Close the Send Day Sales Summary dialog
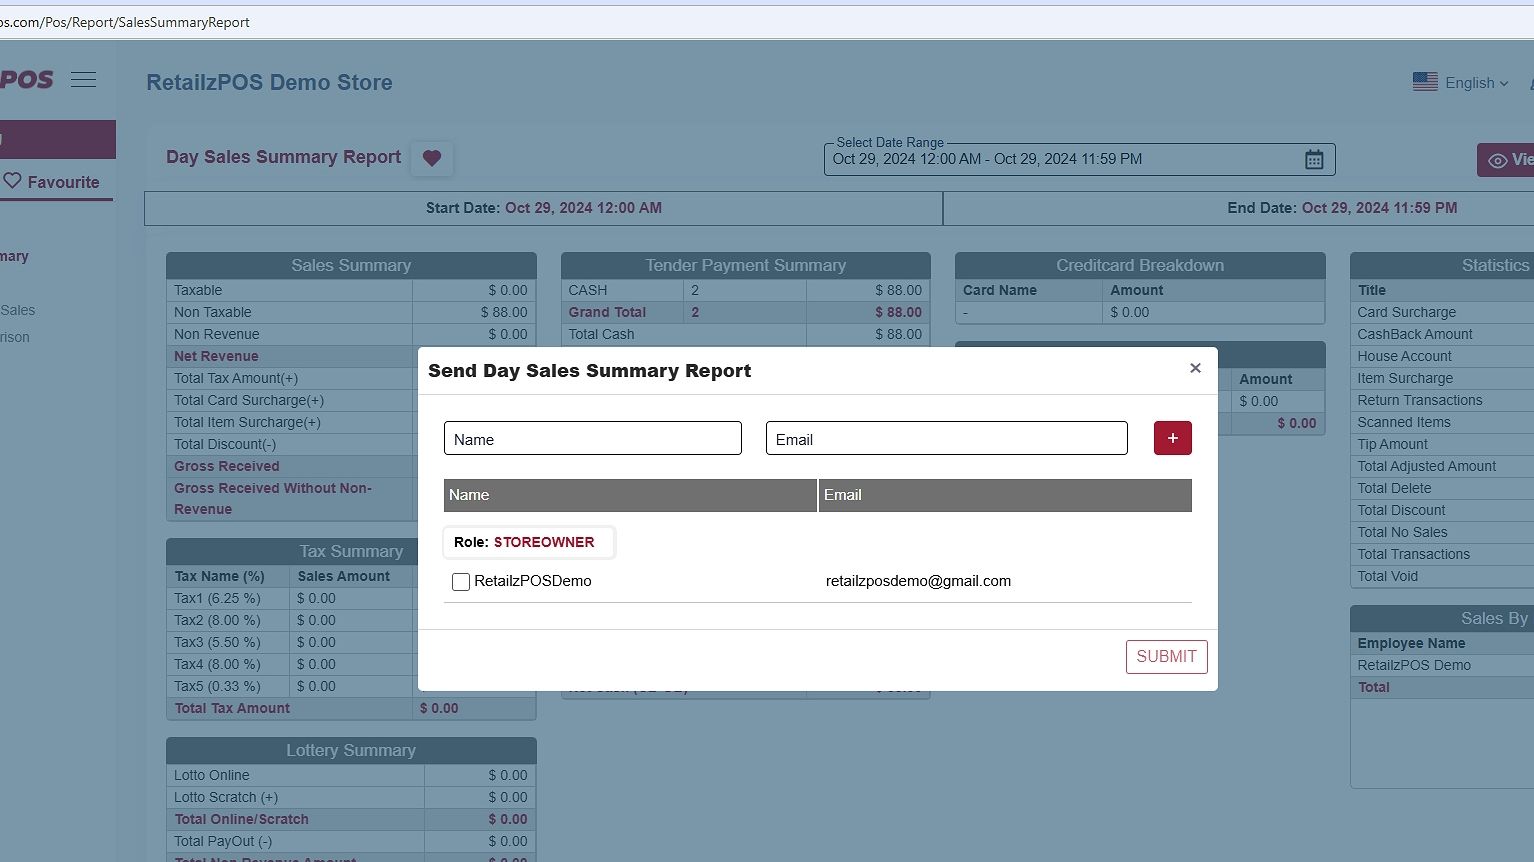The height and width of the screenshot is (862, 1534). (1195, 368)
